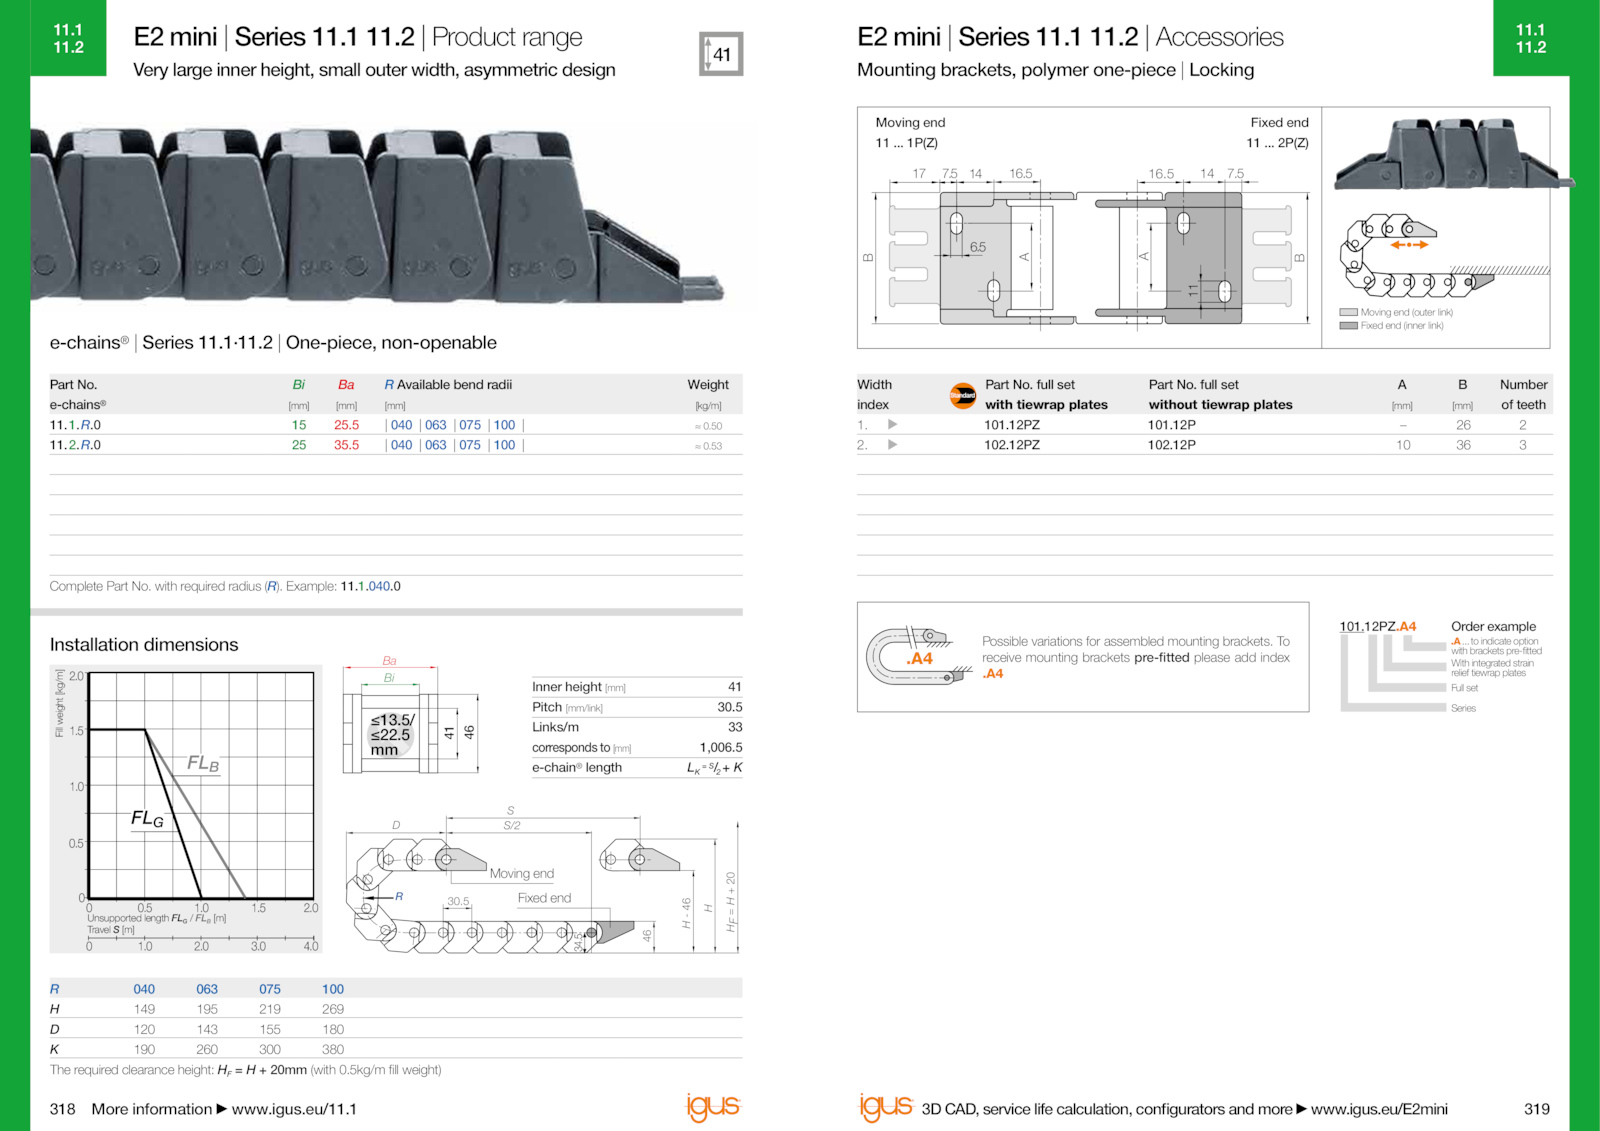
Task: Click the green 11.1 11.2 tab top left
Action: point(68,38)
